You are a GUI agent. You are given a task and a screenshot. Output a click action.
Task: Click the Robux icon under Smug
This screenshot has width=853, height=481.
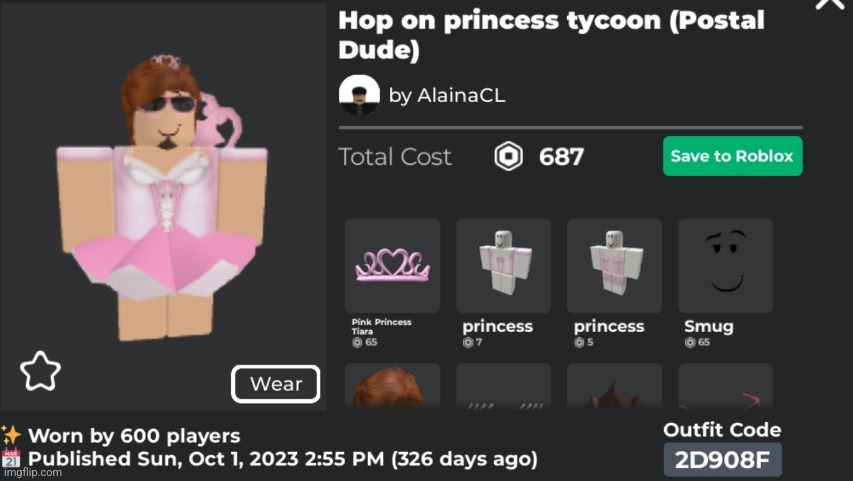[690, 342]
